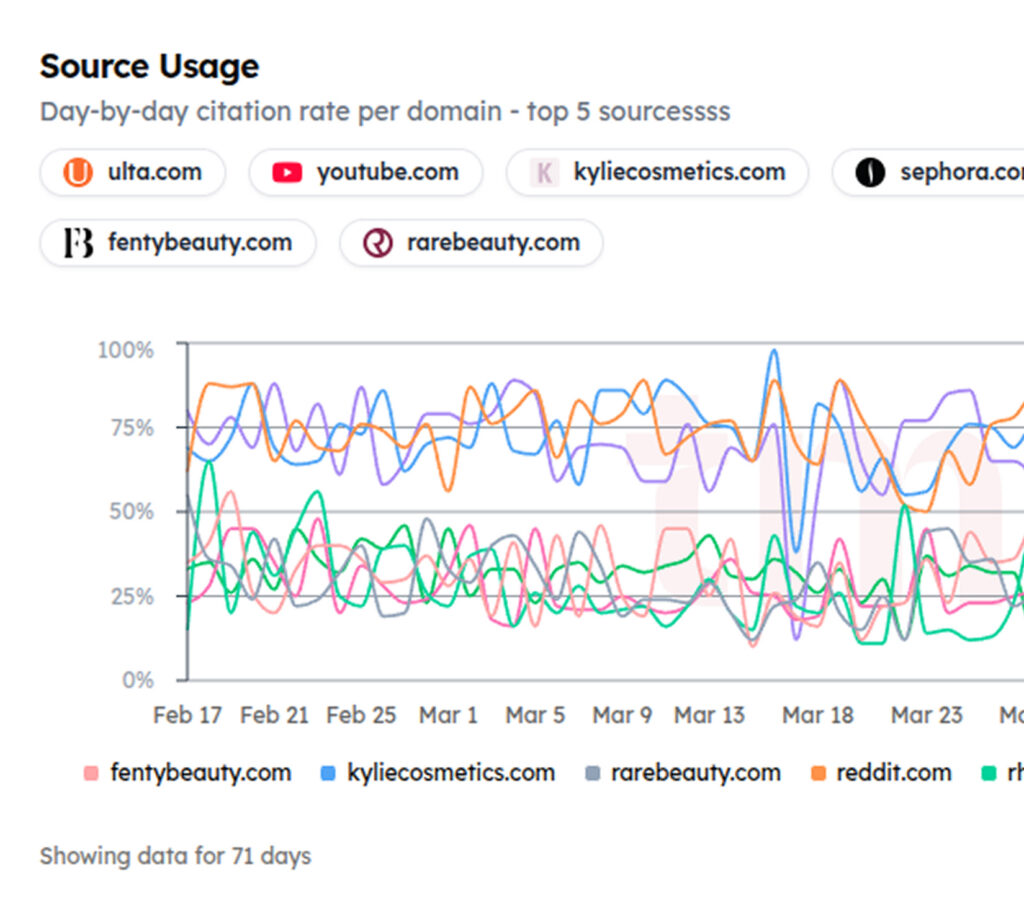
Task: Click the 100% y-axis label
Action: 125,350
